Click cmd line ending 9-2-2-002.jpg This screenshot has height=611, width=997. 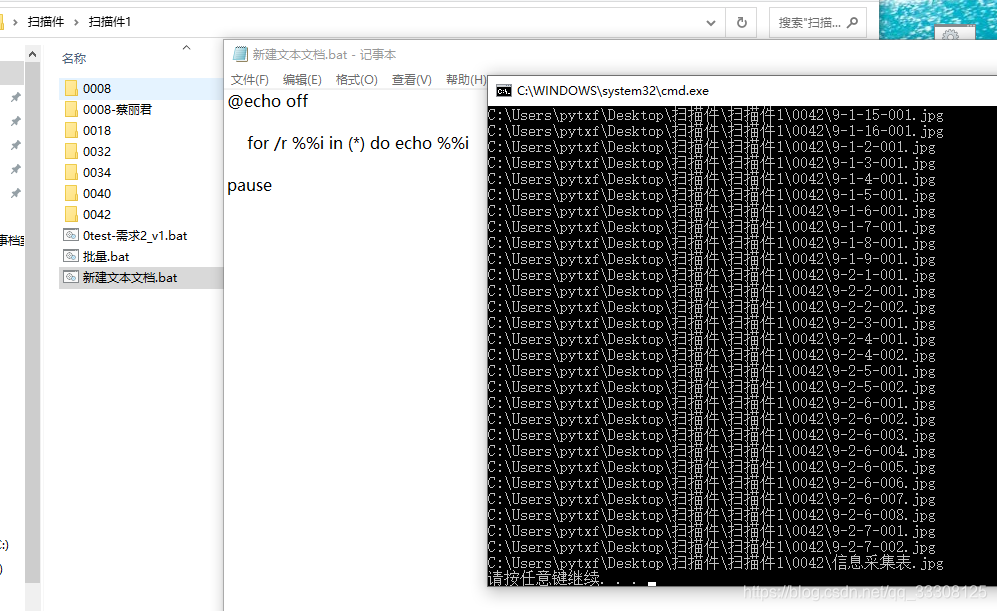point(712,307)
